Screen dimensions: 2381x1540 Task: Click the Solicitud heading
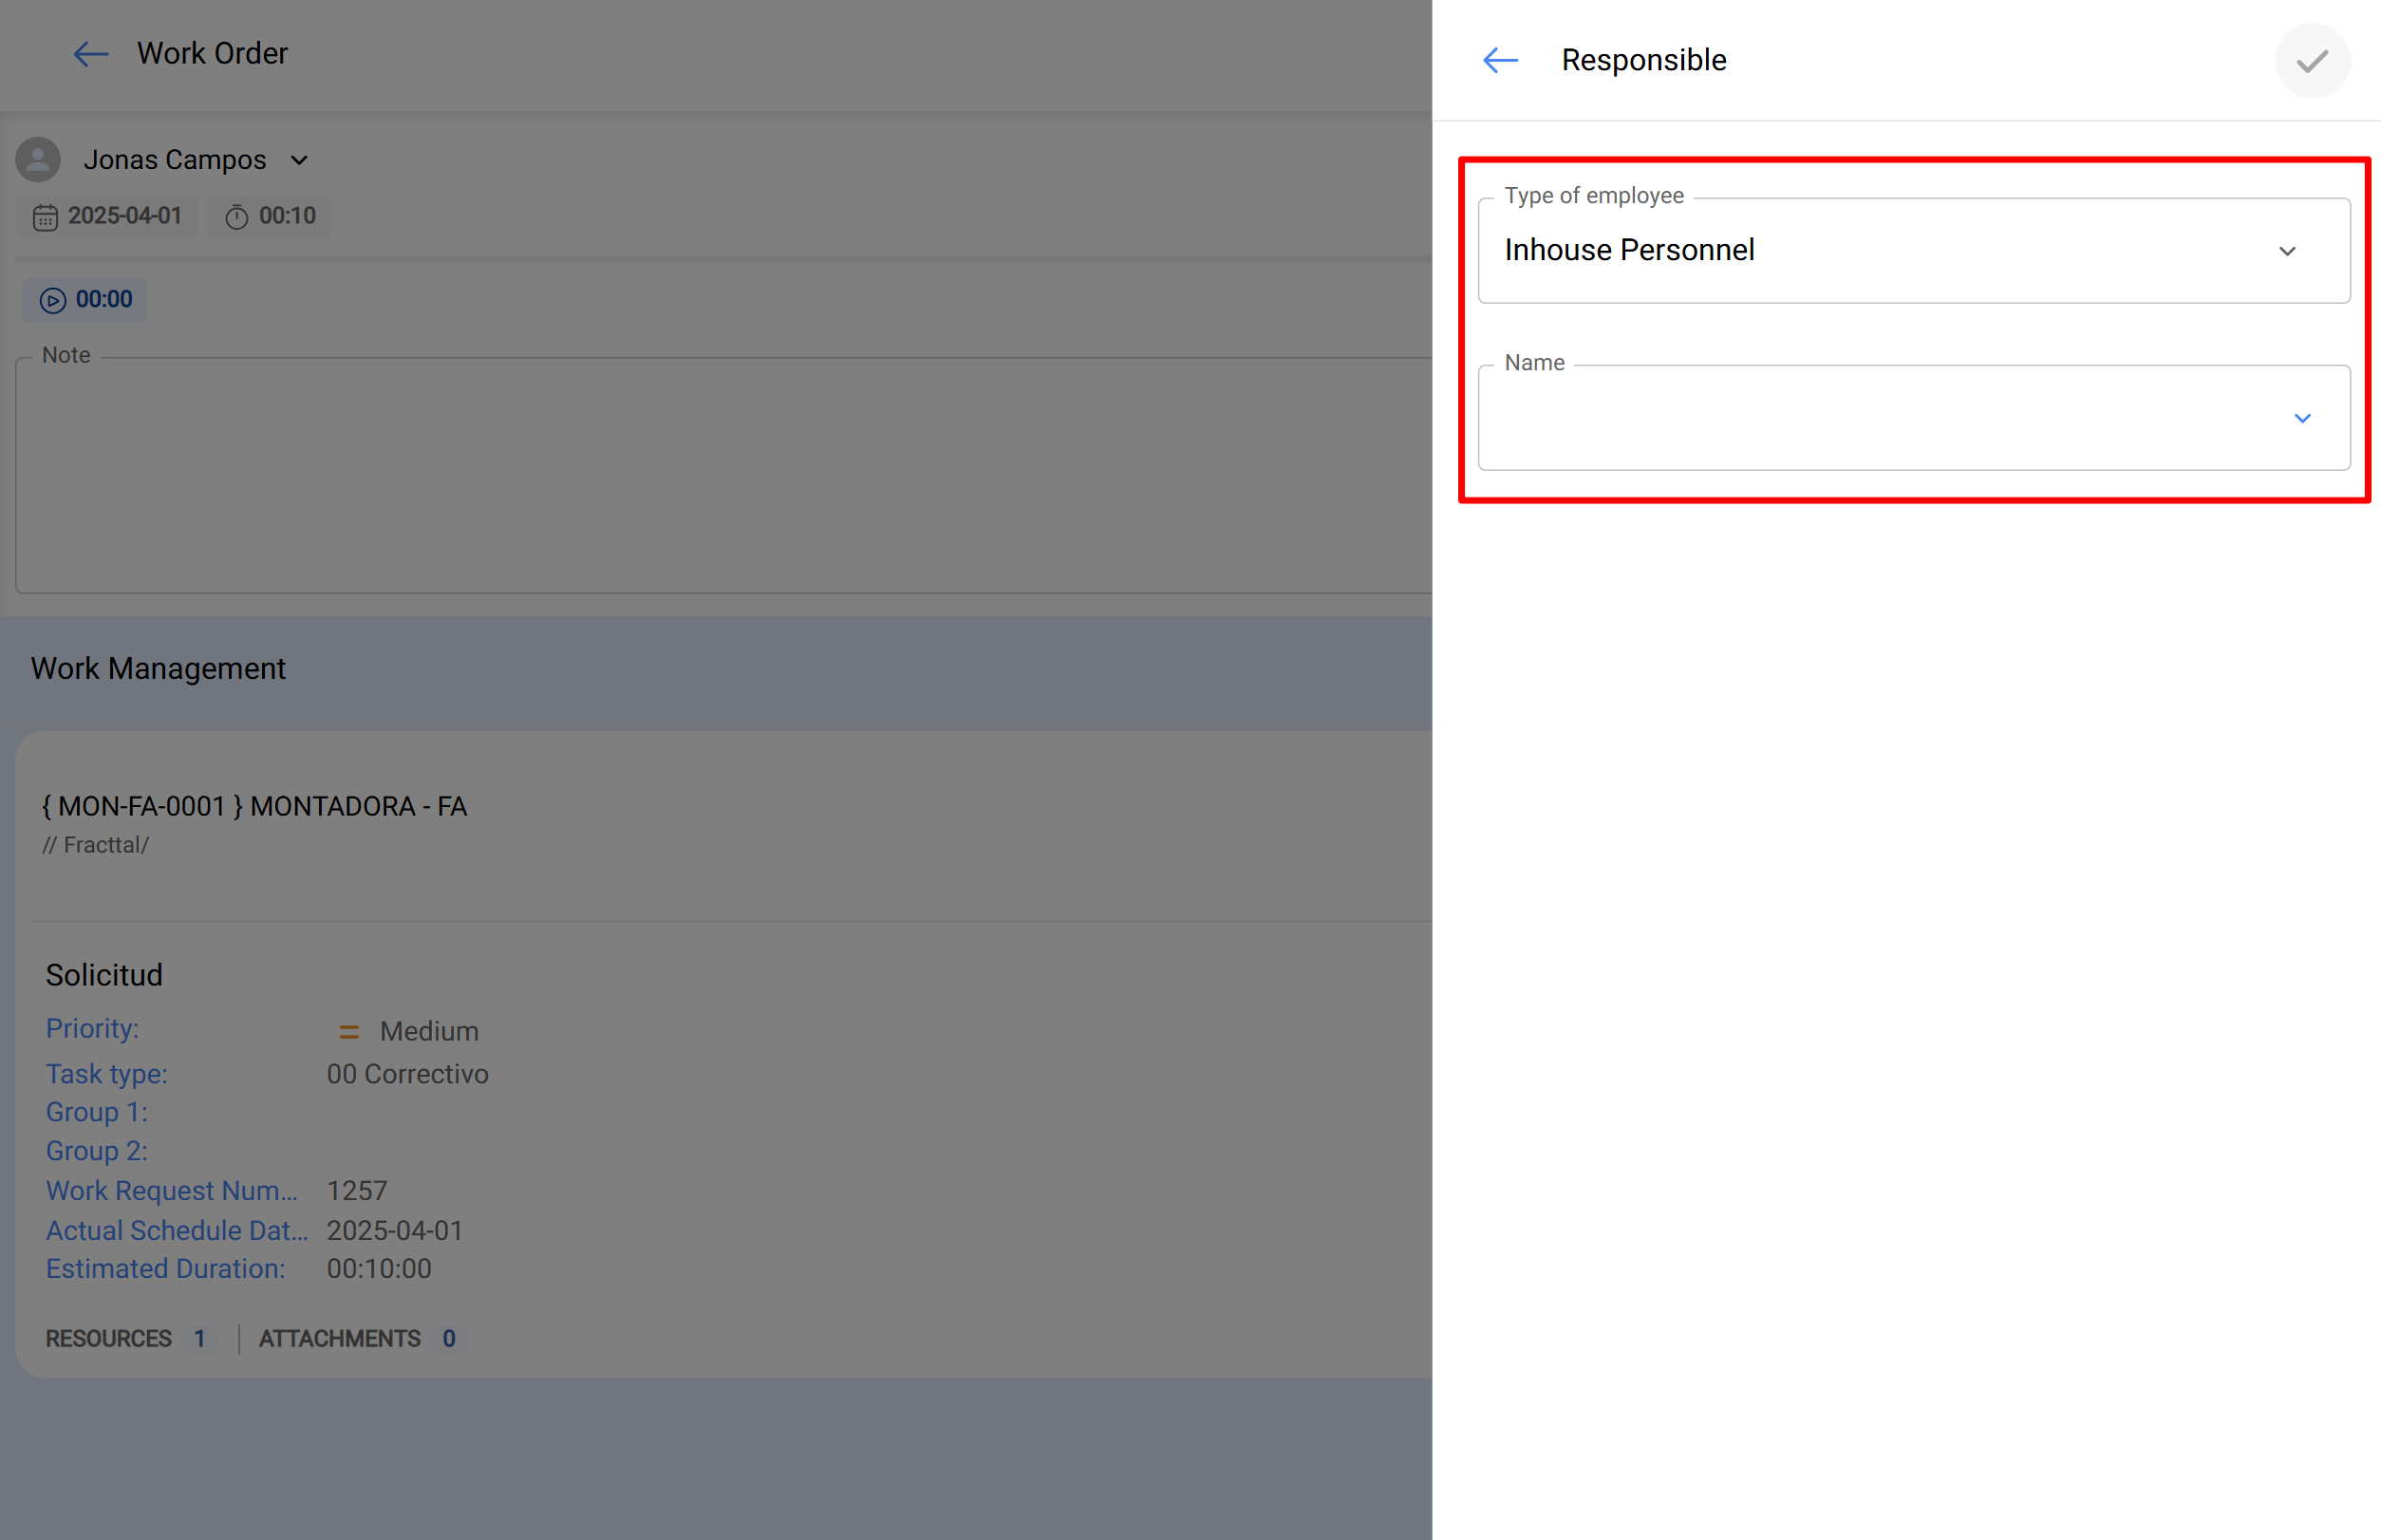coord(104,975)
